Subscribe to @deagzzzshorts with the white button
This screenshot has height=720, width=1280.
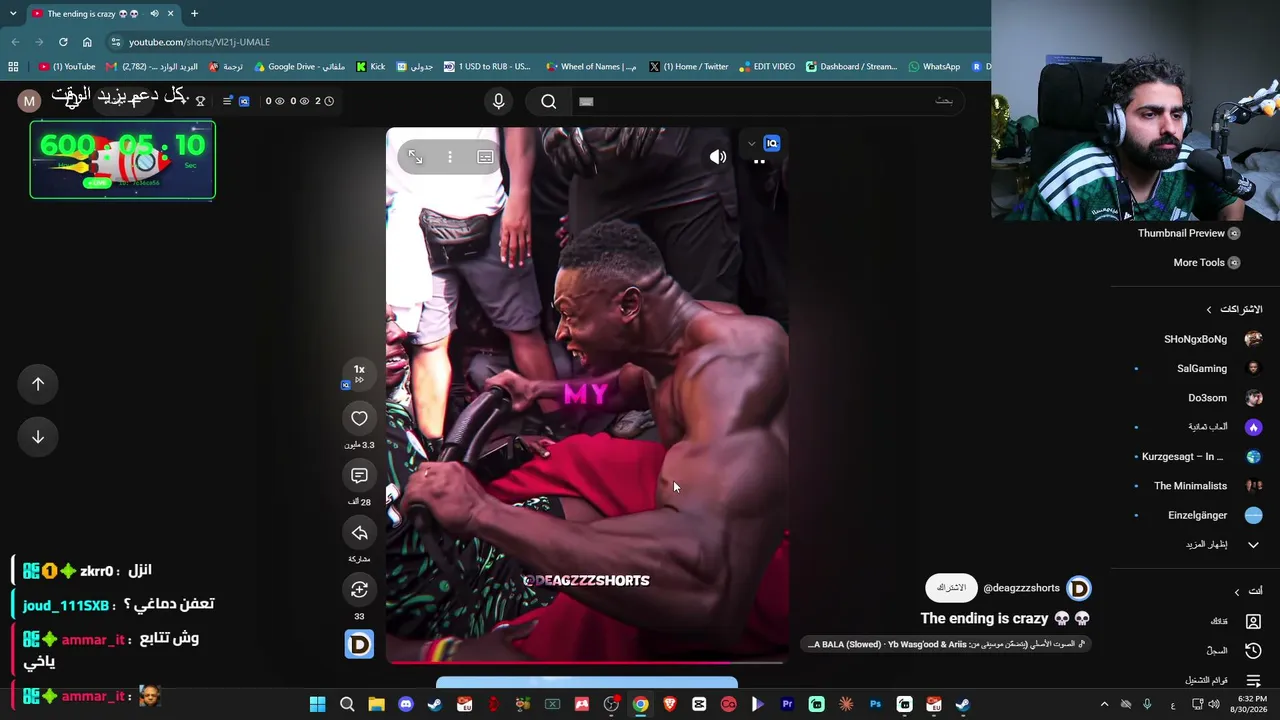coord(950,588)
